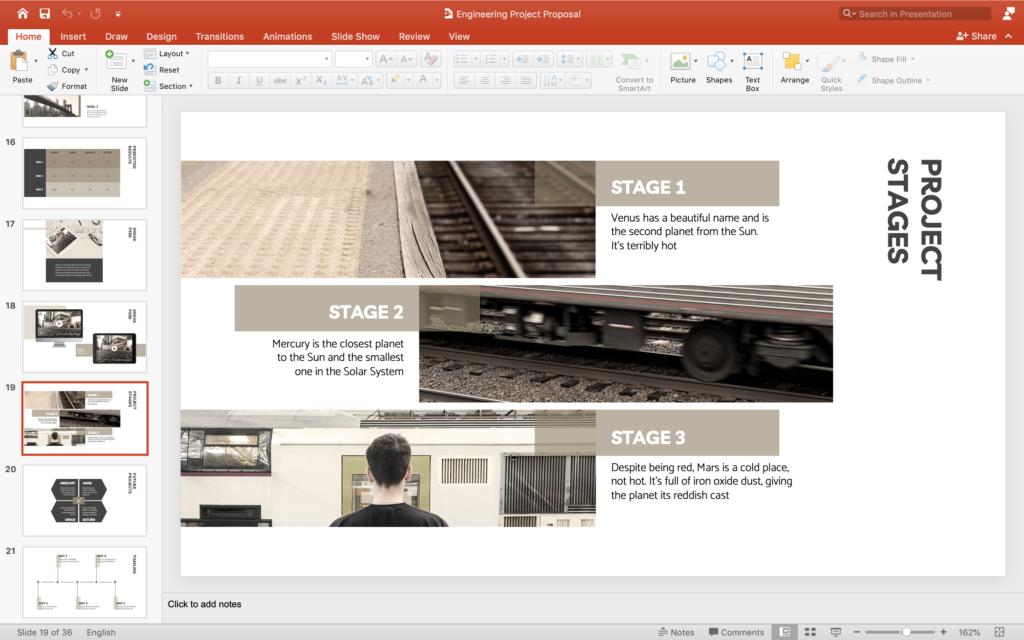Clear all text formatting

point(430,59)
